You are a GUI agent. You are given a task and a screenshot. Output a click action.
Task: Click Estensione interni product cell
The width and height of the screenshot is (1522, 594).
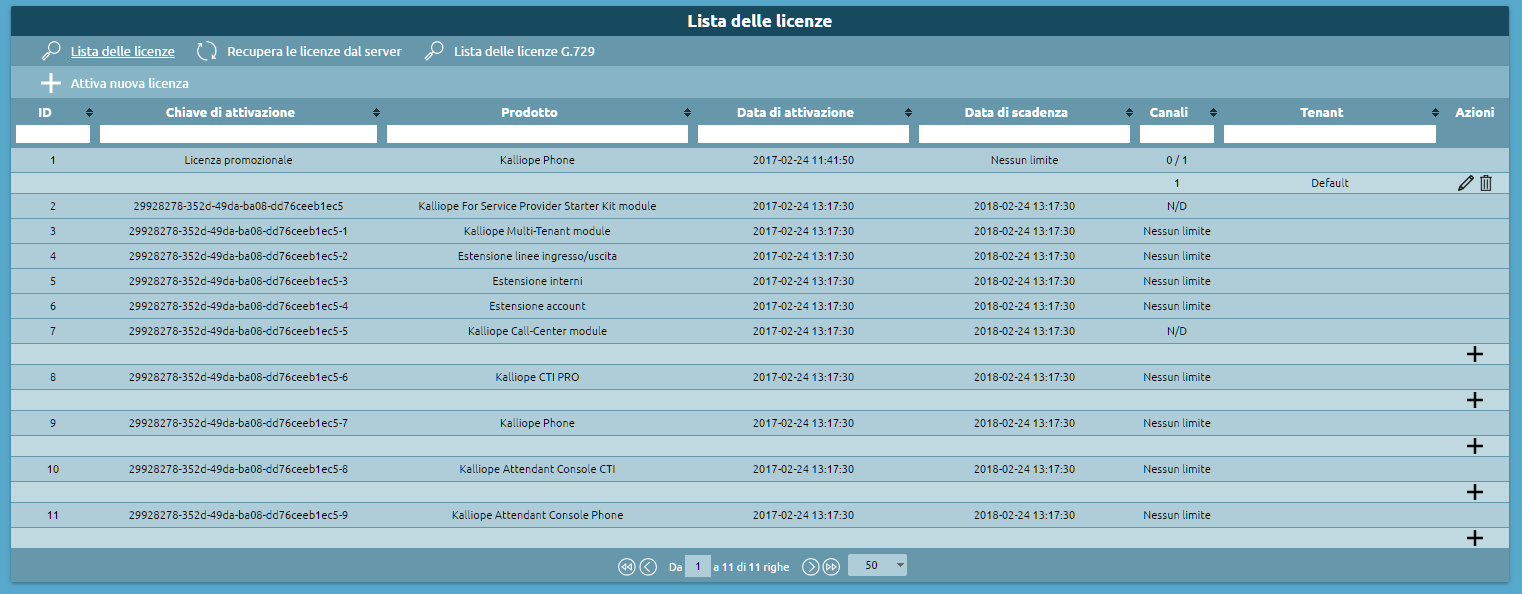coord(537,281)
